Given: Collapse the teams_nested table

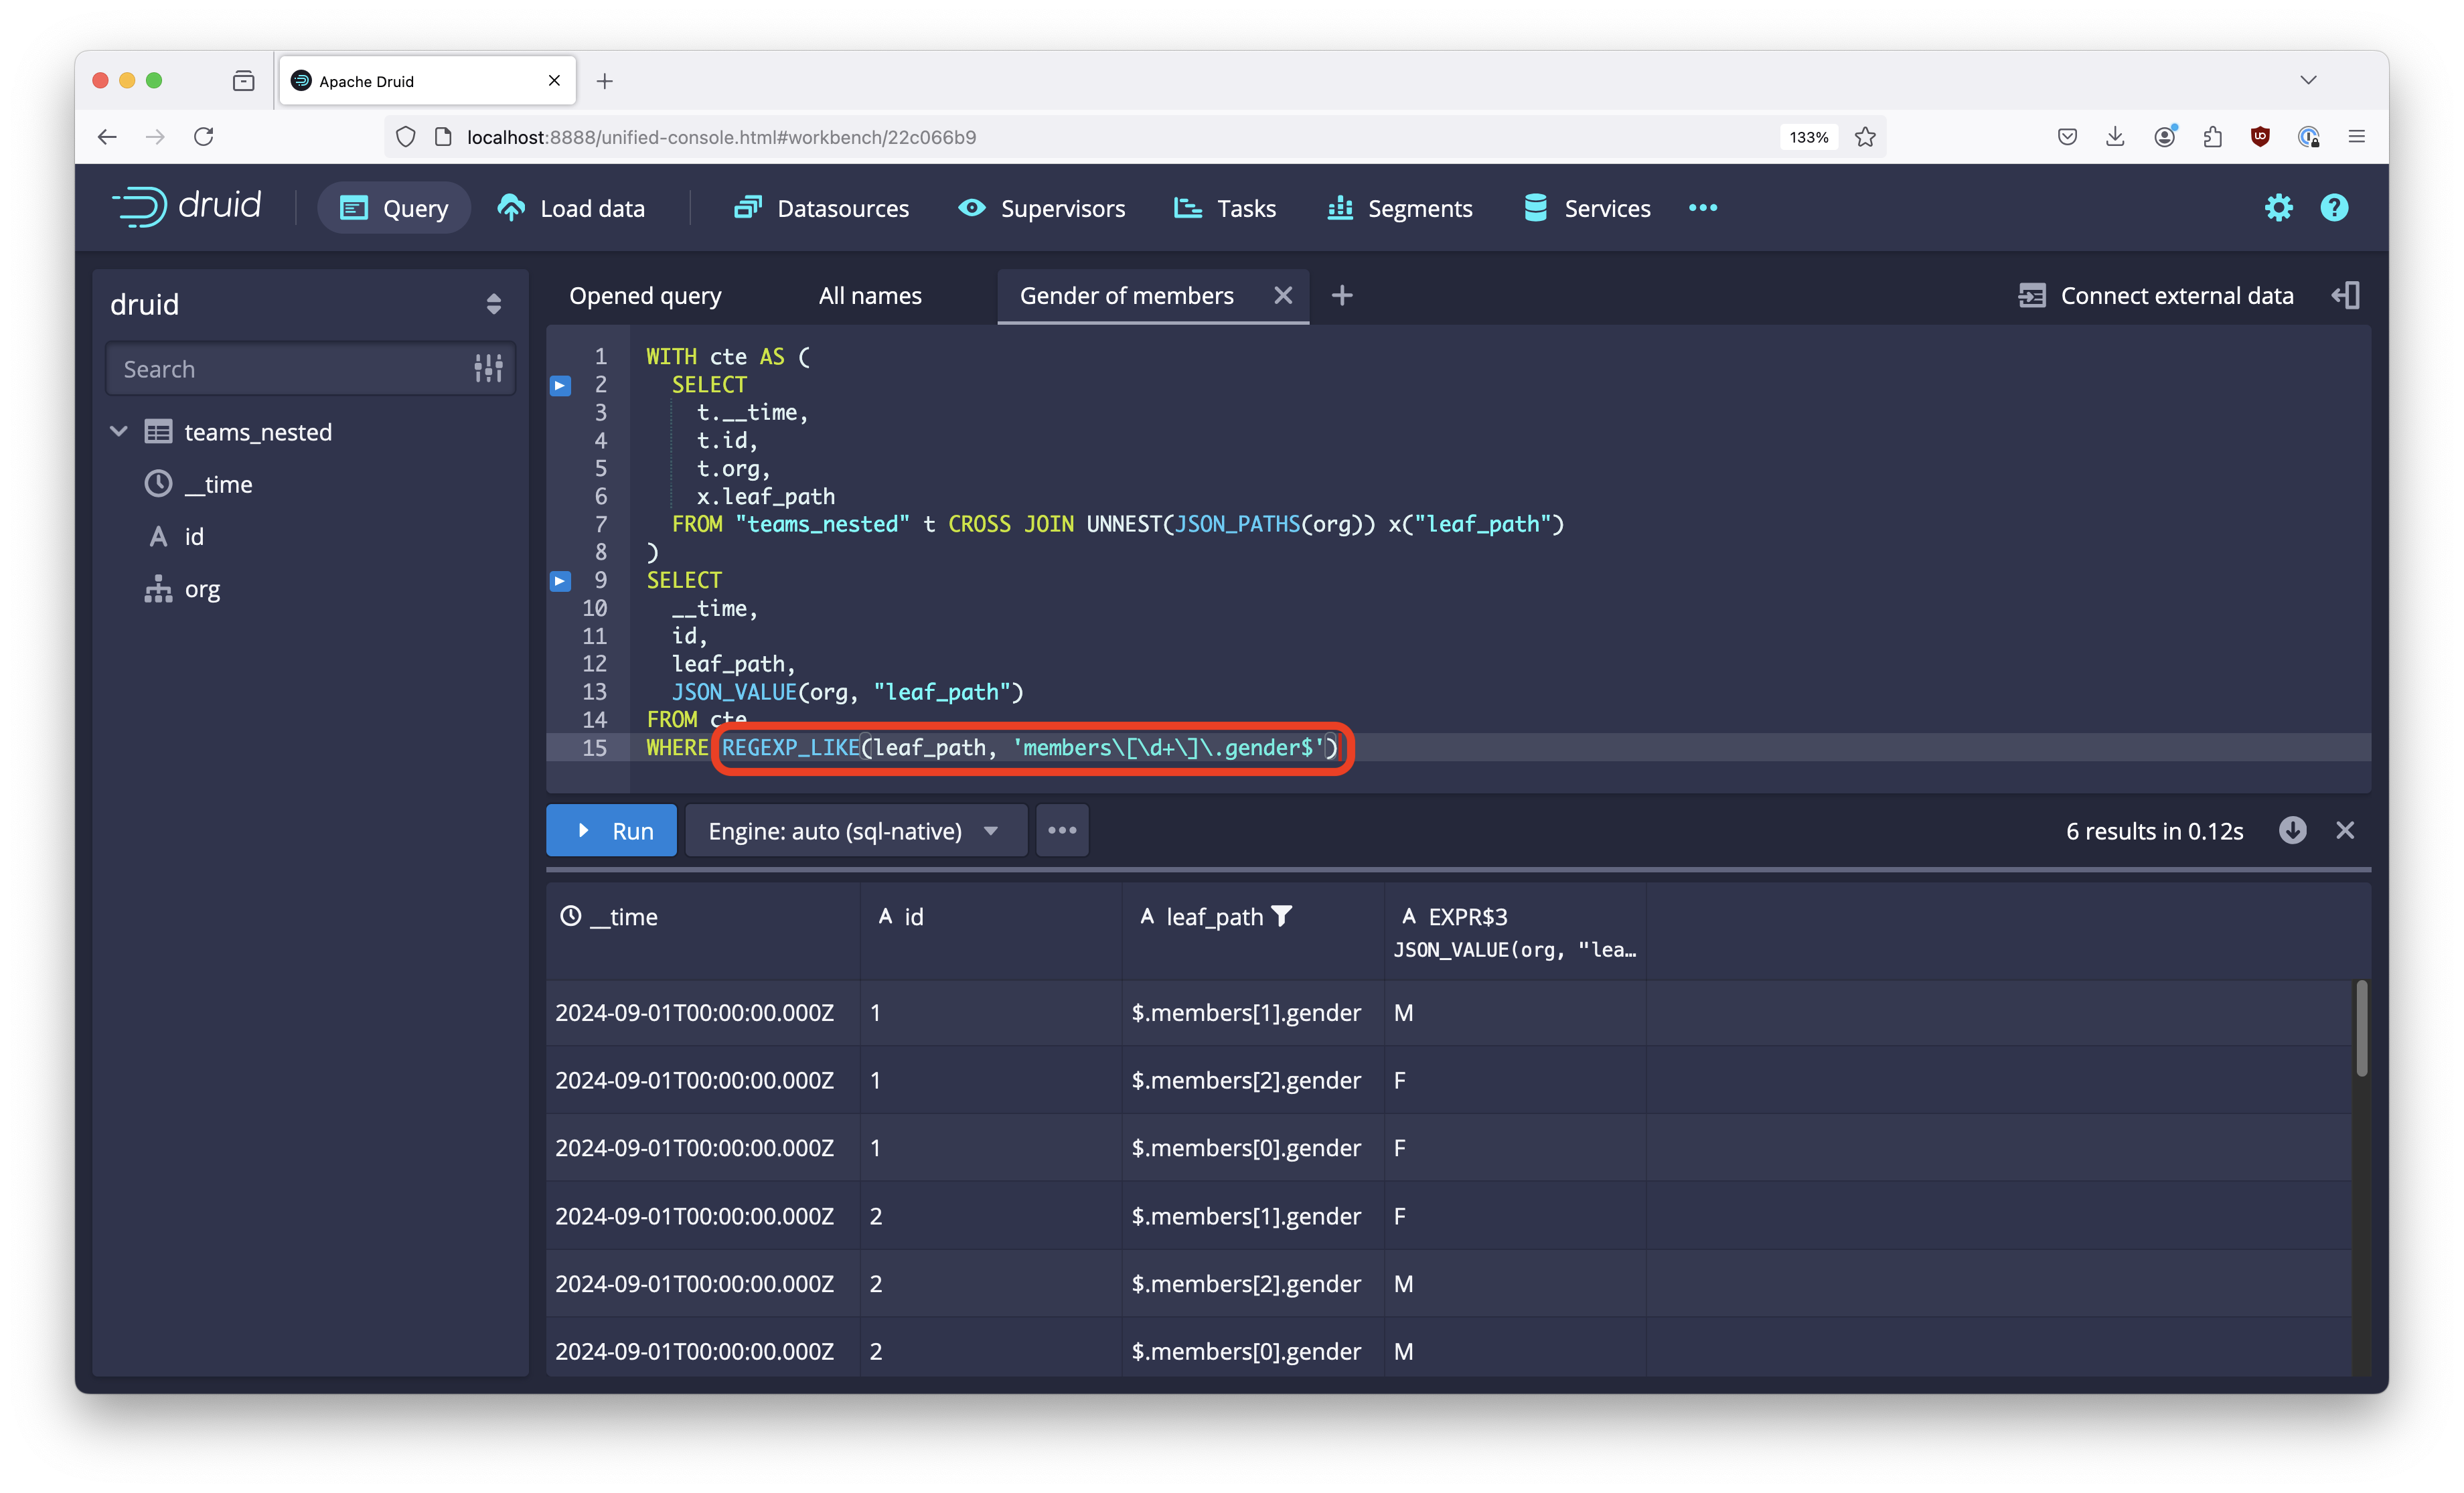Looking at the screenshot, I should (x=119, y=431).
